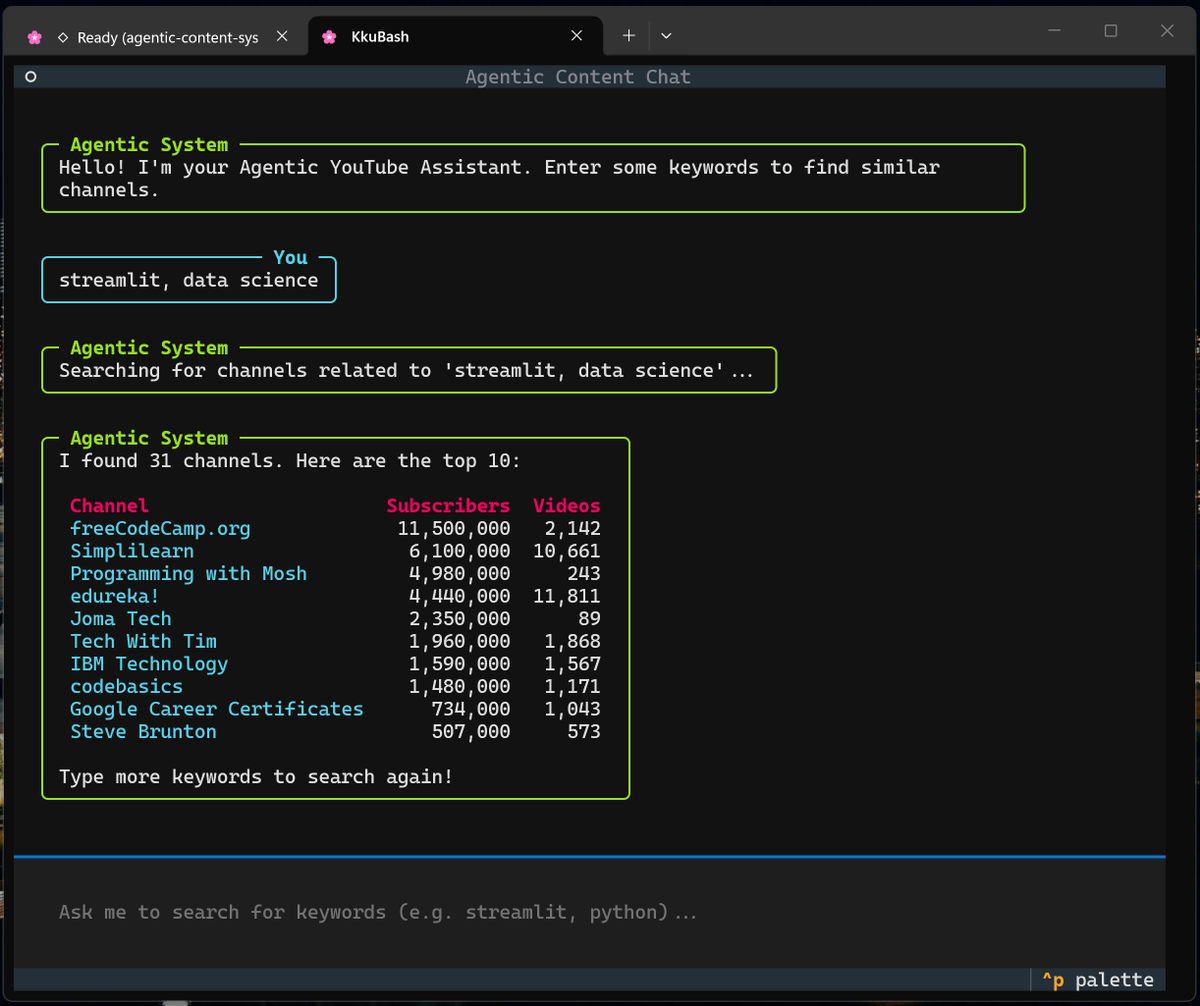Click the 734,000 subscribers value
Image resolution: width=1200 pixels, height=1006 pixels.
471,709
